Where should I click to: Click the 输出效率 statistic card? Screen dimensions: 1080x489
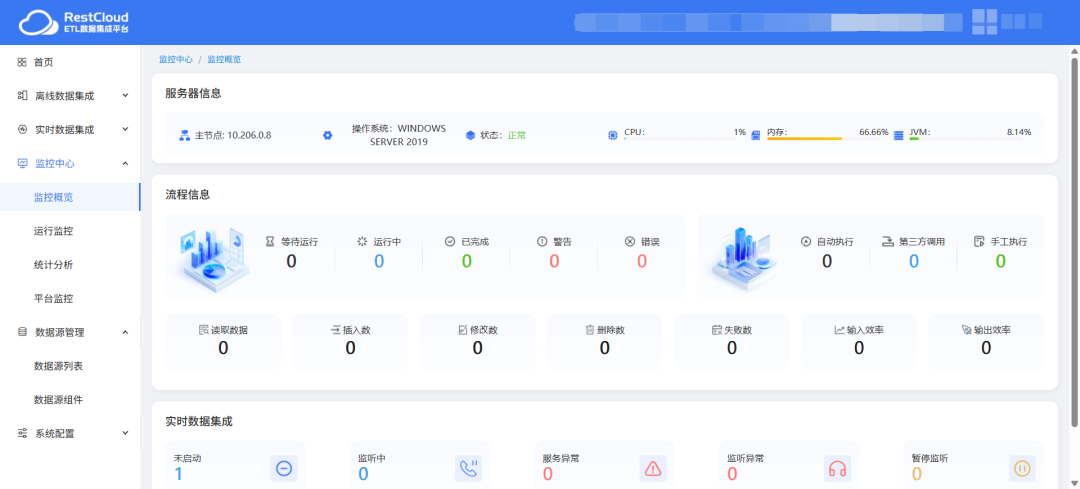(x=986, y=342)
